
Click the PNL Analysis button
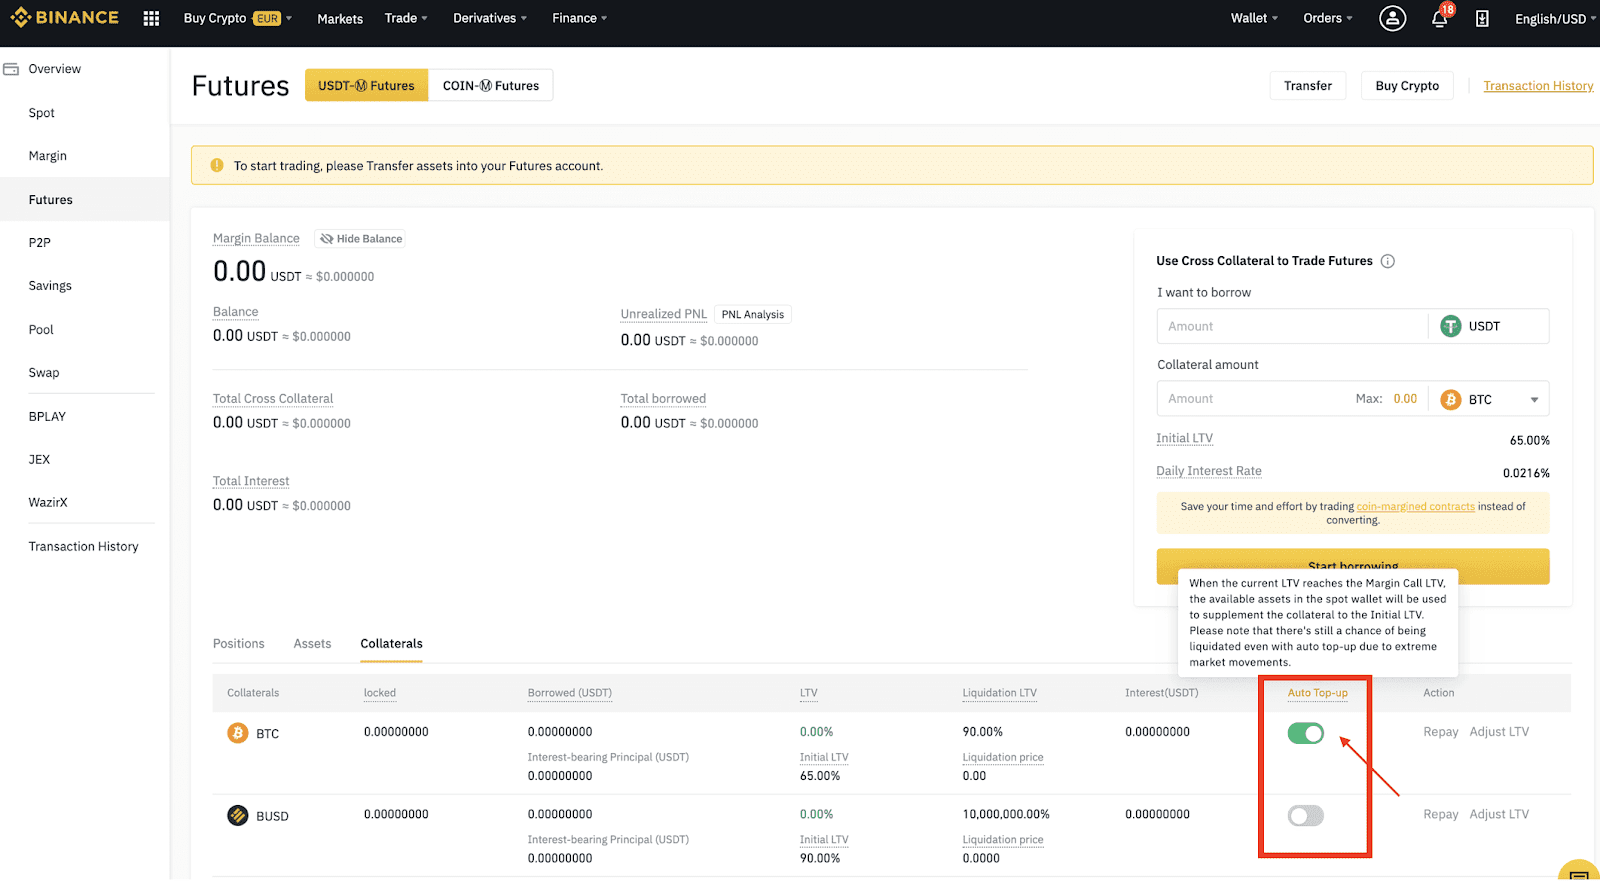[x=752, y=315]
